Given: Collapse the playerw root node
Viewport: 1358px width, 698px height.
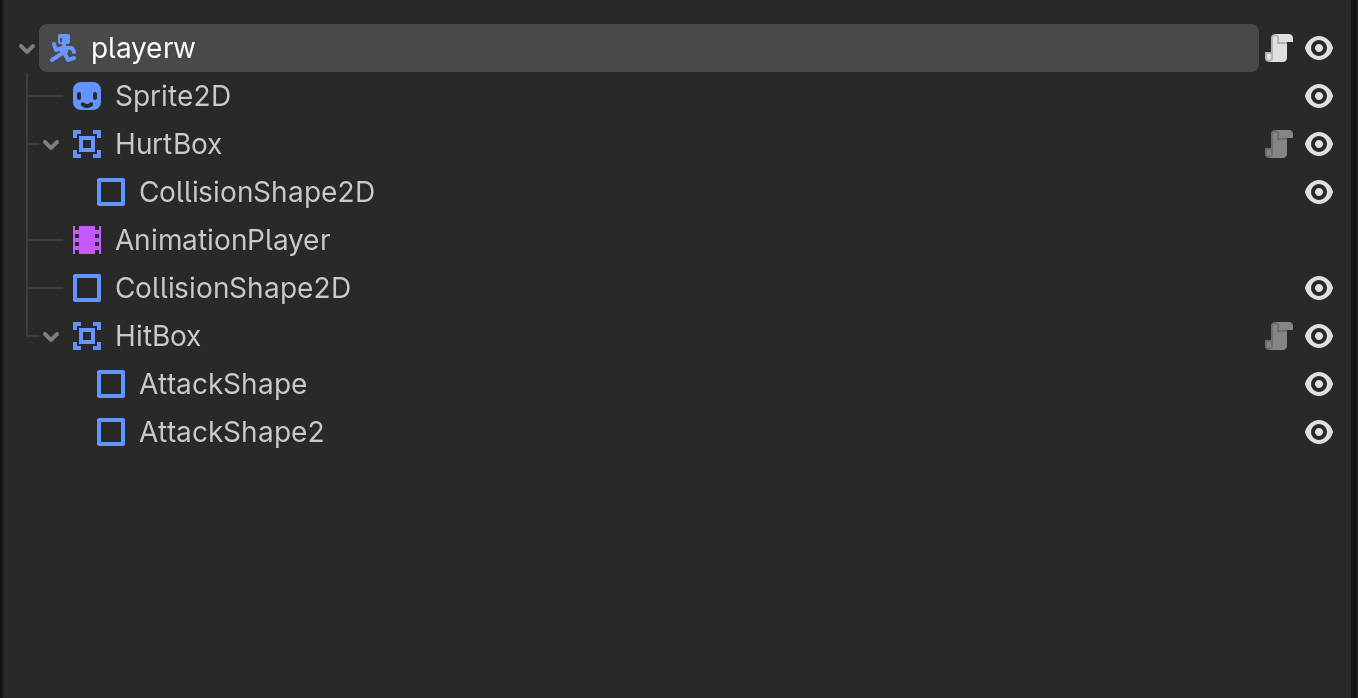Looking at the screenshot, I should click(27, 48).
